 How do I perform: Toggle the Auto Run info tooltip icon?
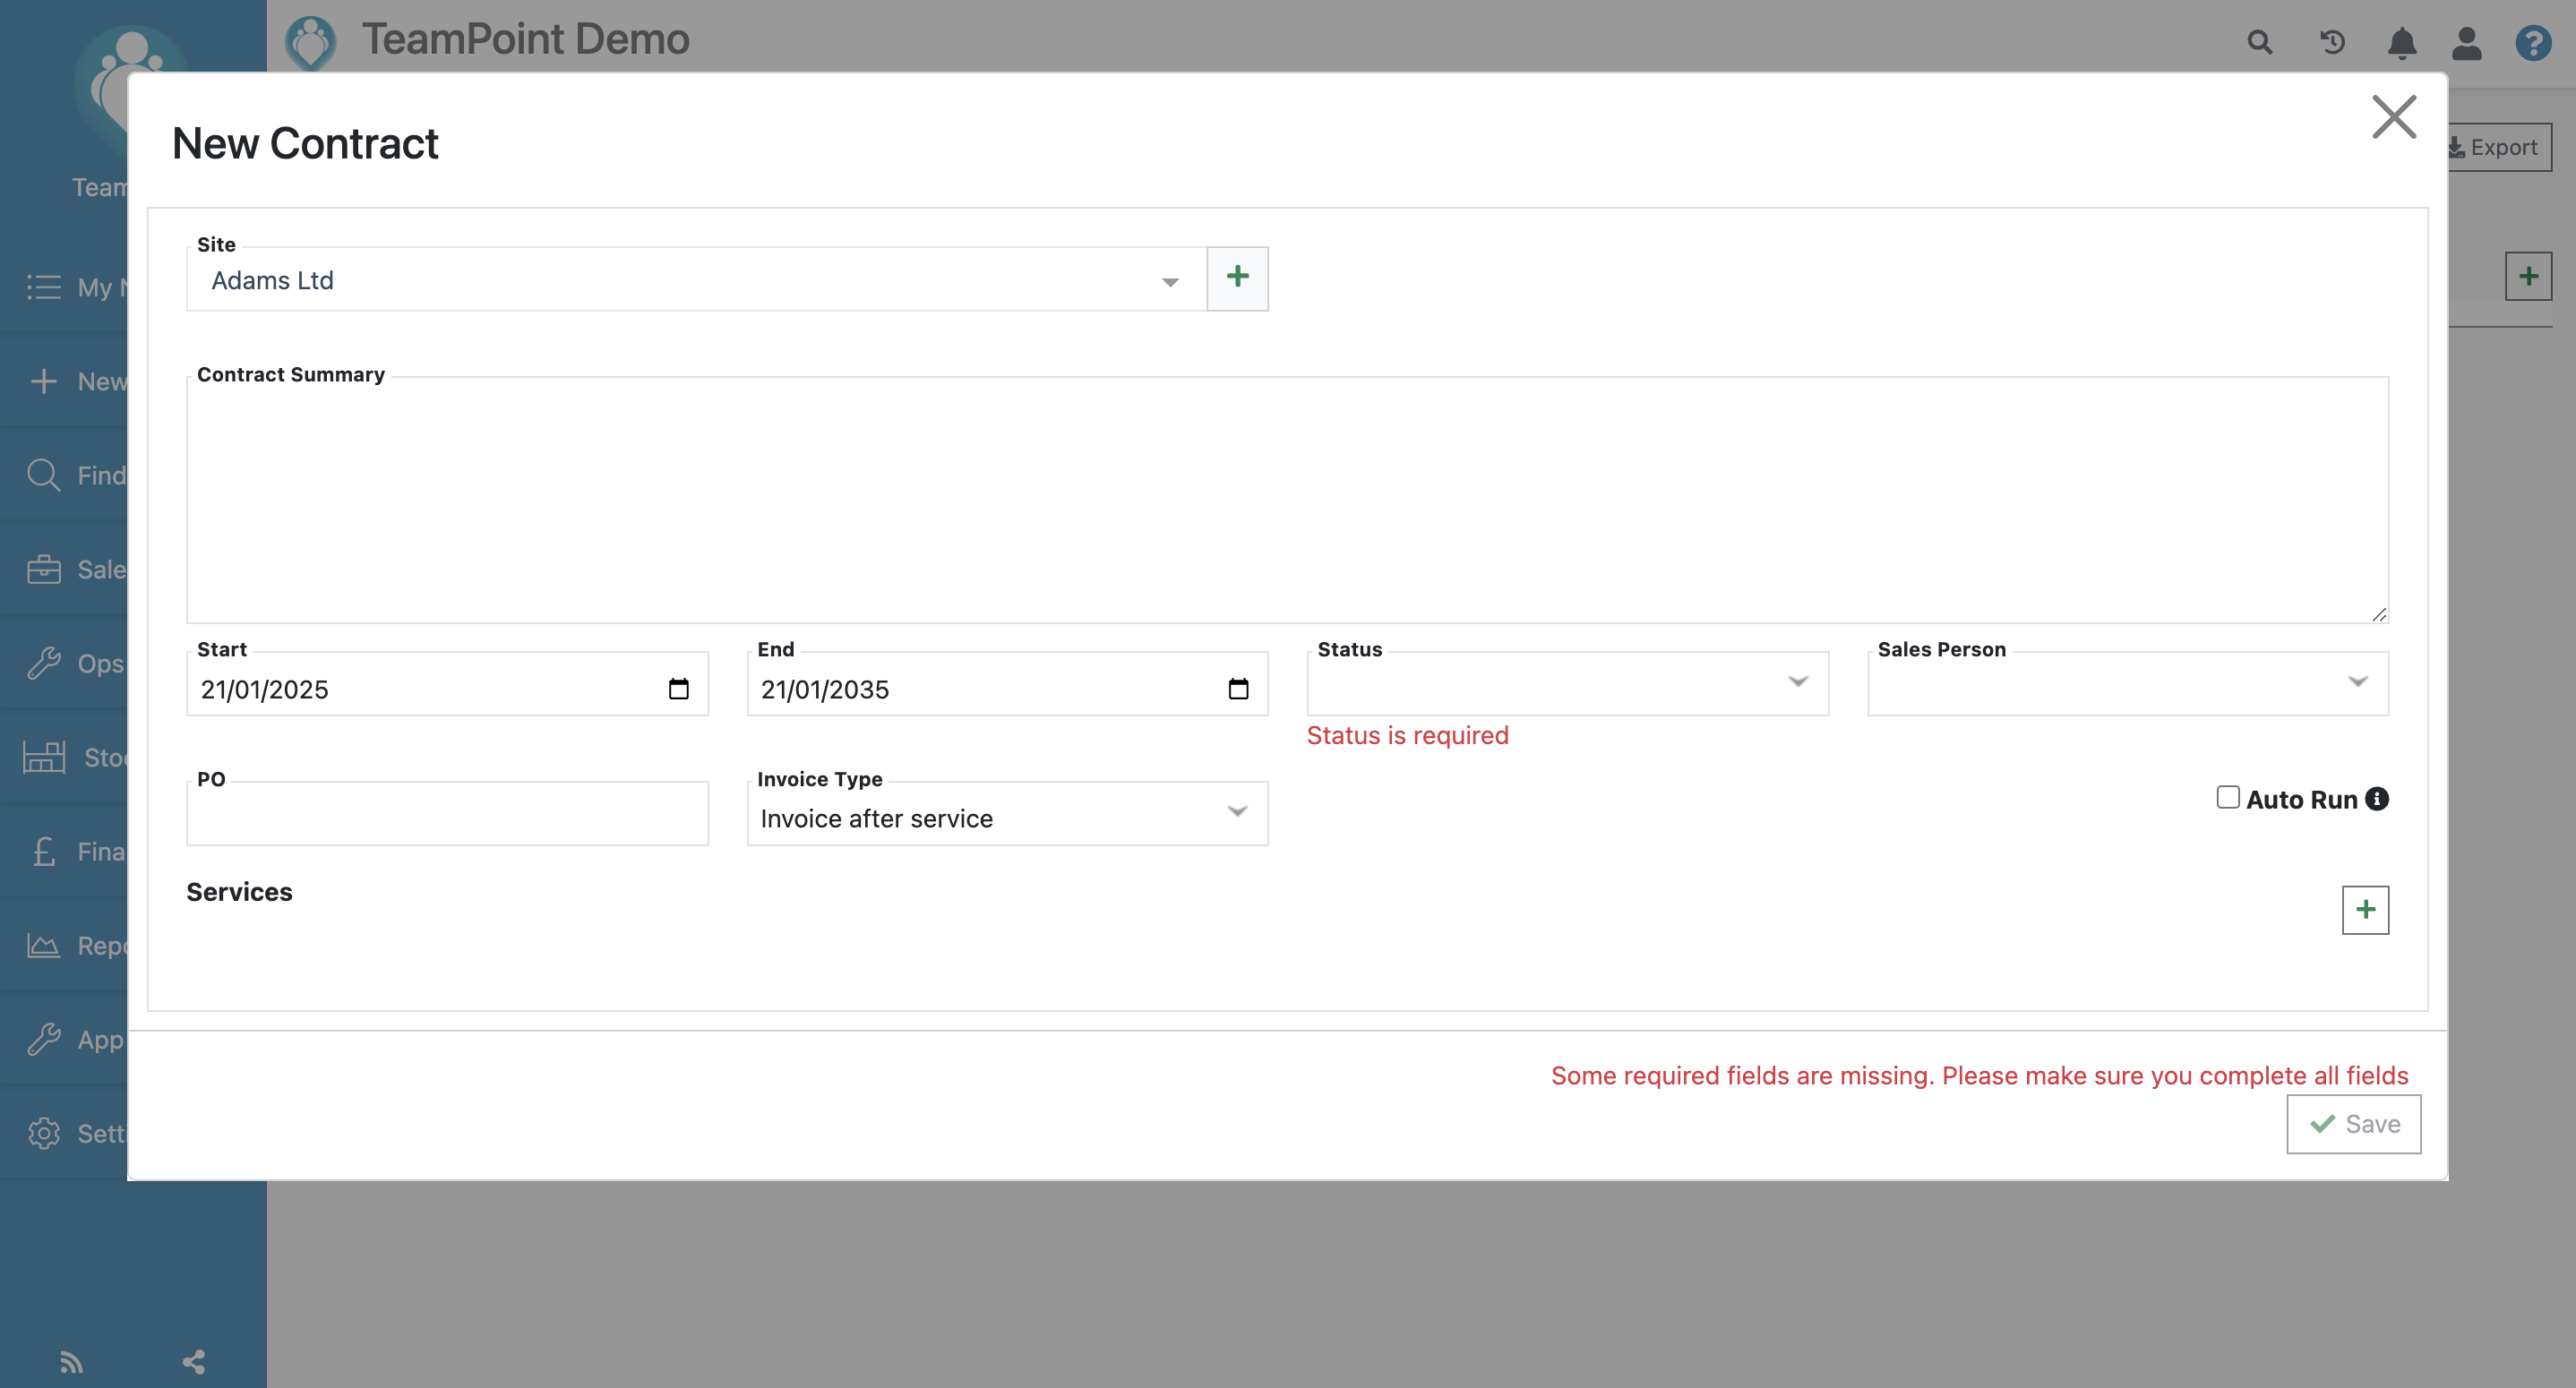[x=2376, y=798]
